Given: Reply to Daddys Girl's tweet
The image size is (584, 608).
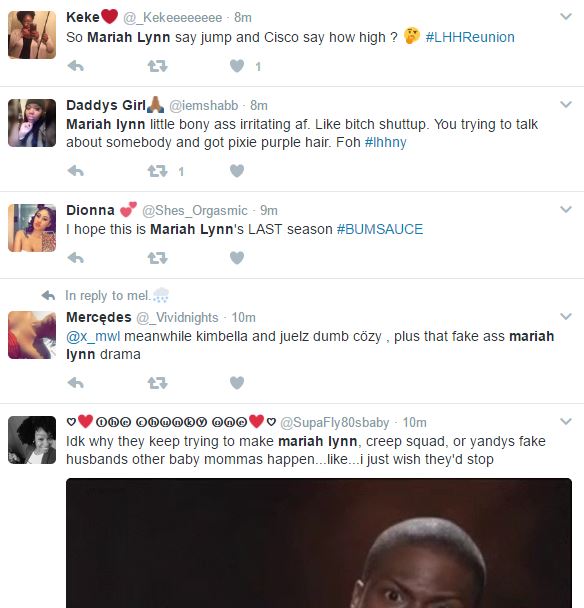Looking at the screenshot, I should coord(76,171).
